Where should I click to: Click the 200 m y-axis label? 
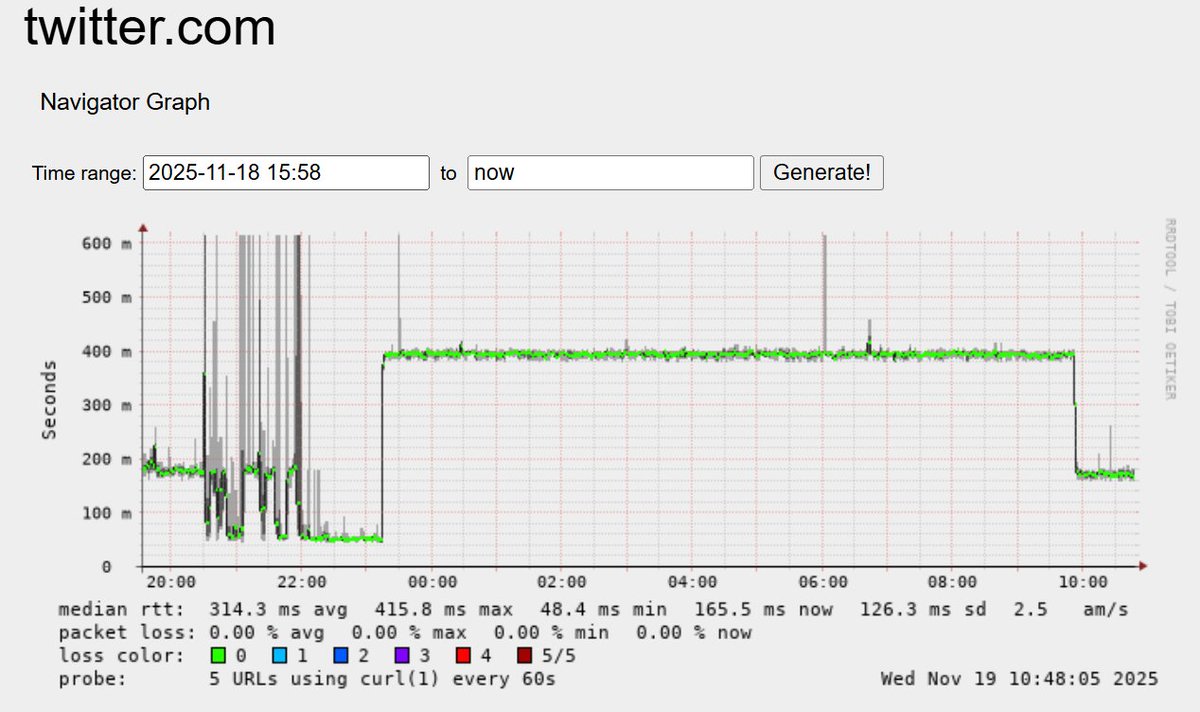[x=106, y=459]
